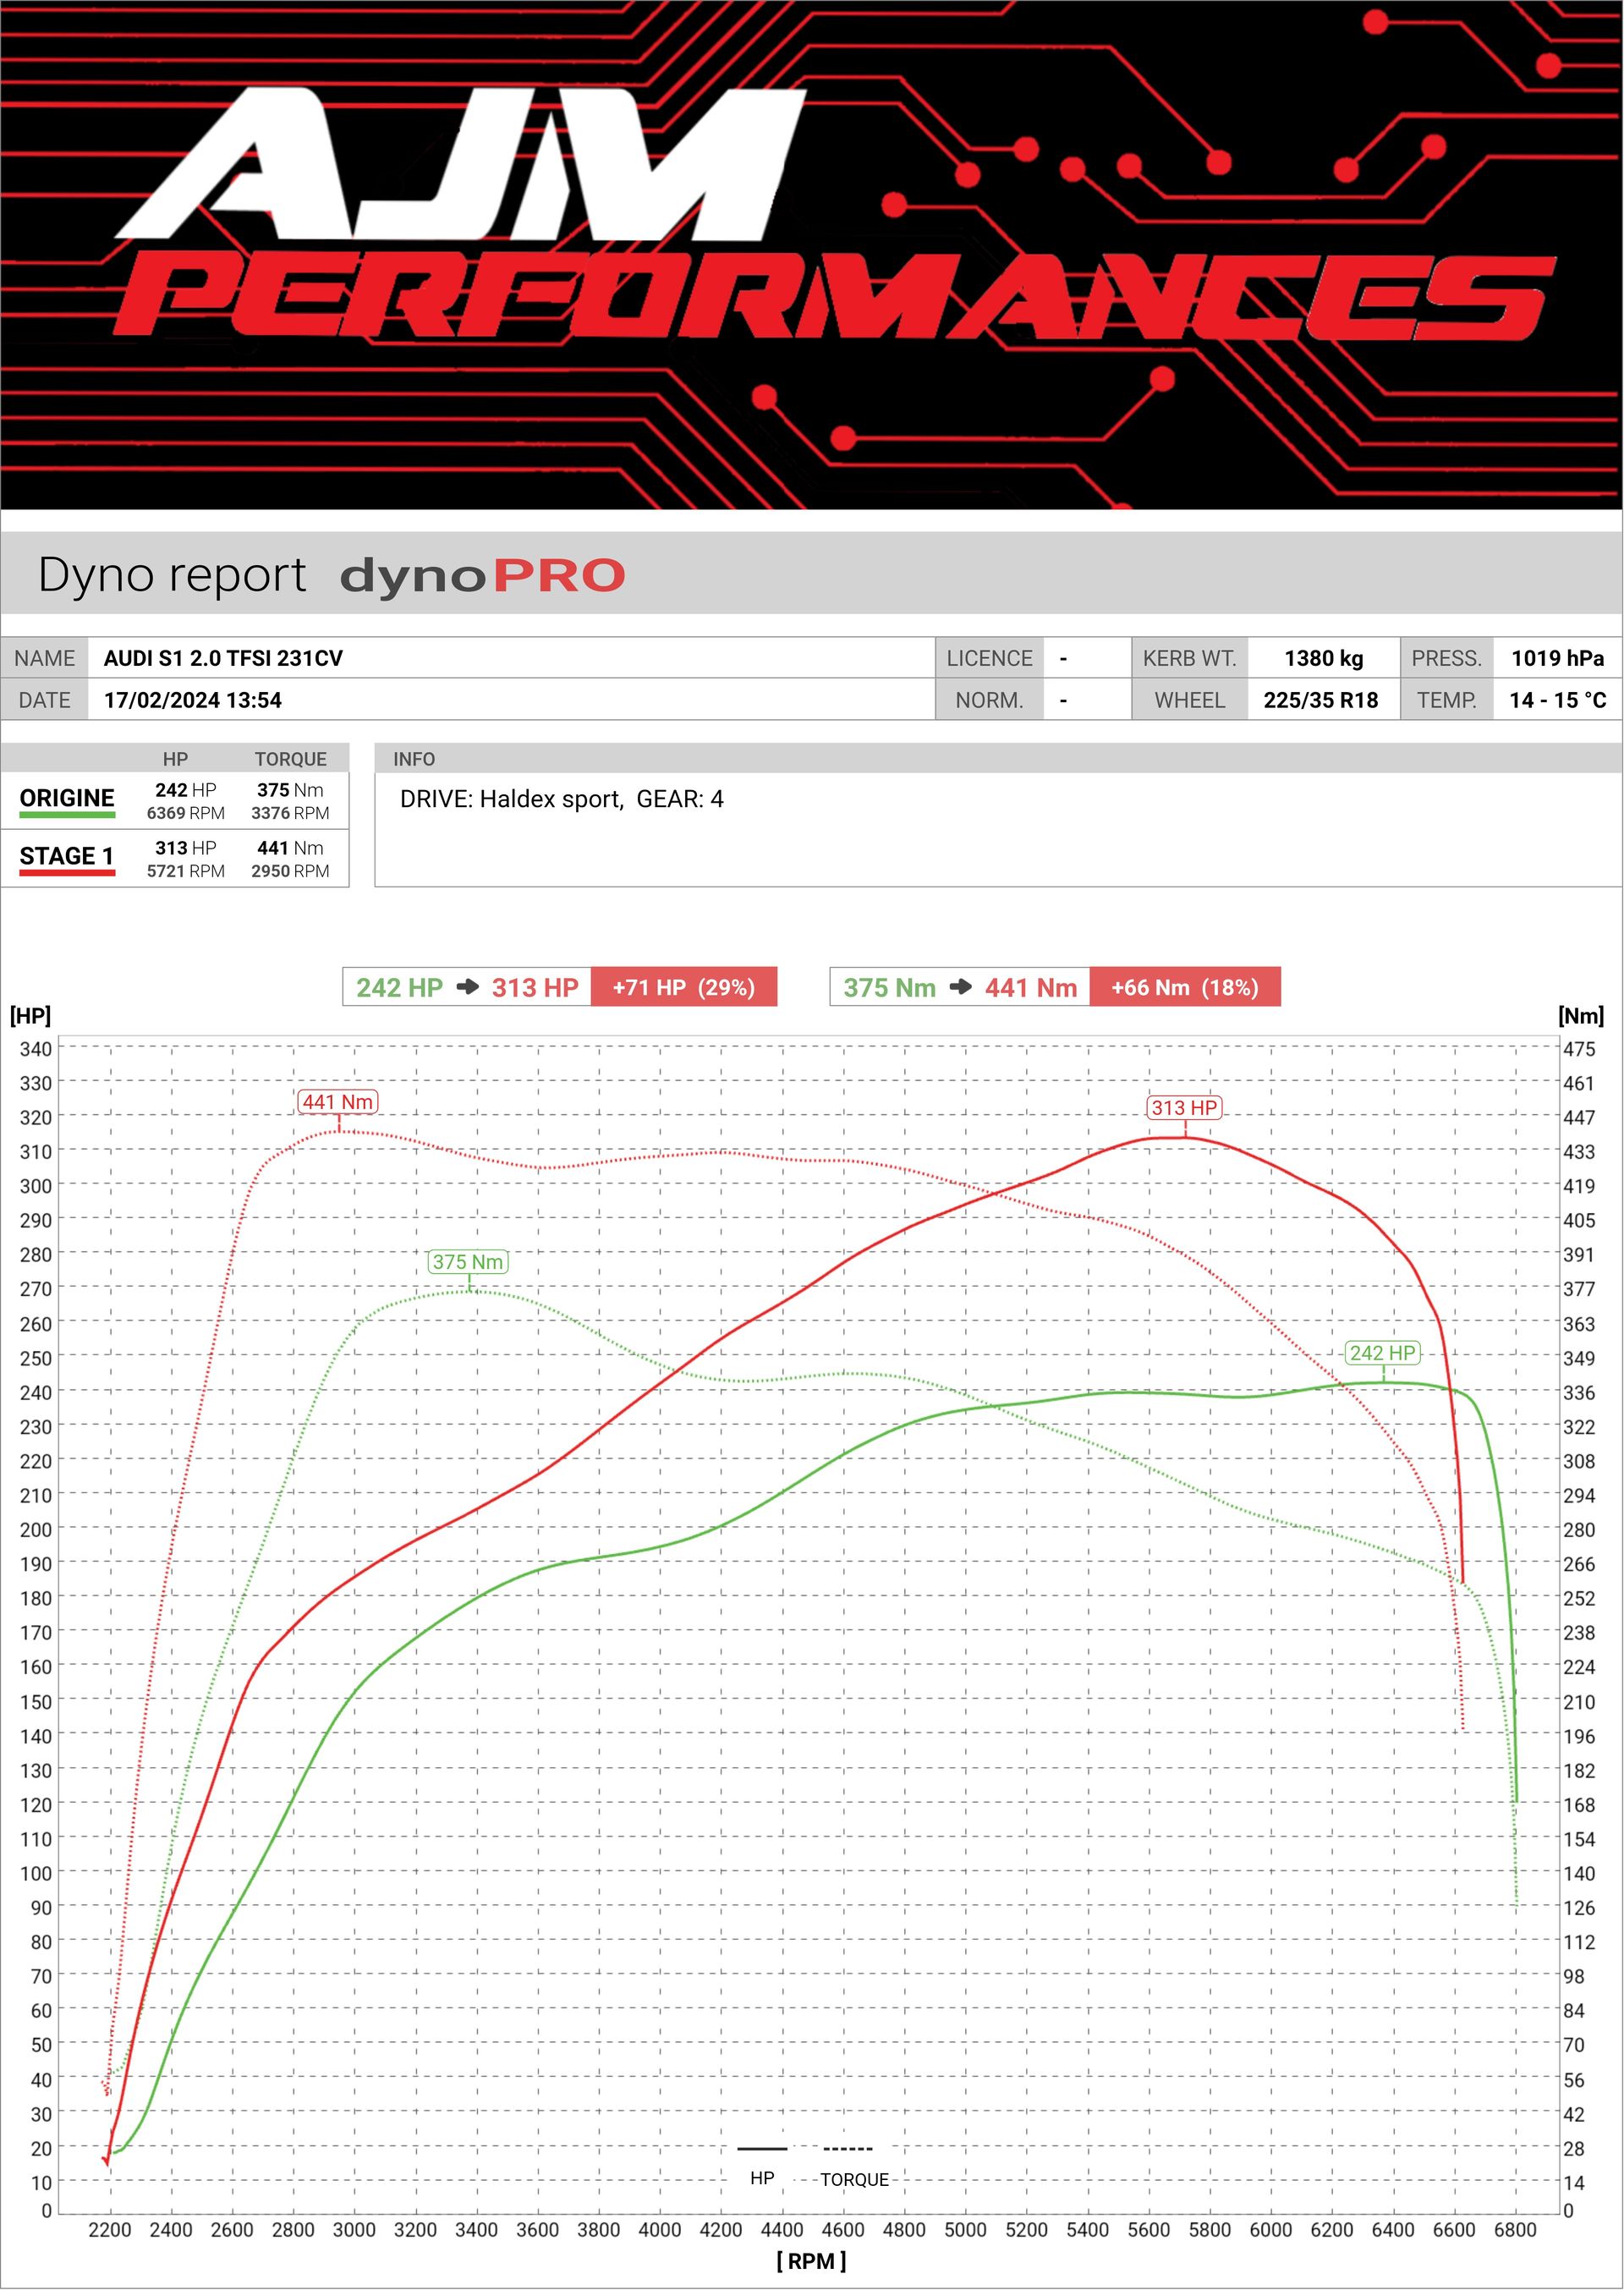The height and width of the screenshot is (2290, 1624).
Task: Click the ORIGINE legend entry
Action: coord(67,798)
